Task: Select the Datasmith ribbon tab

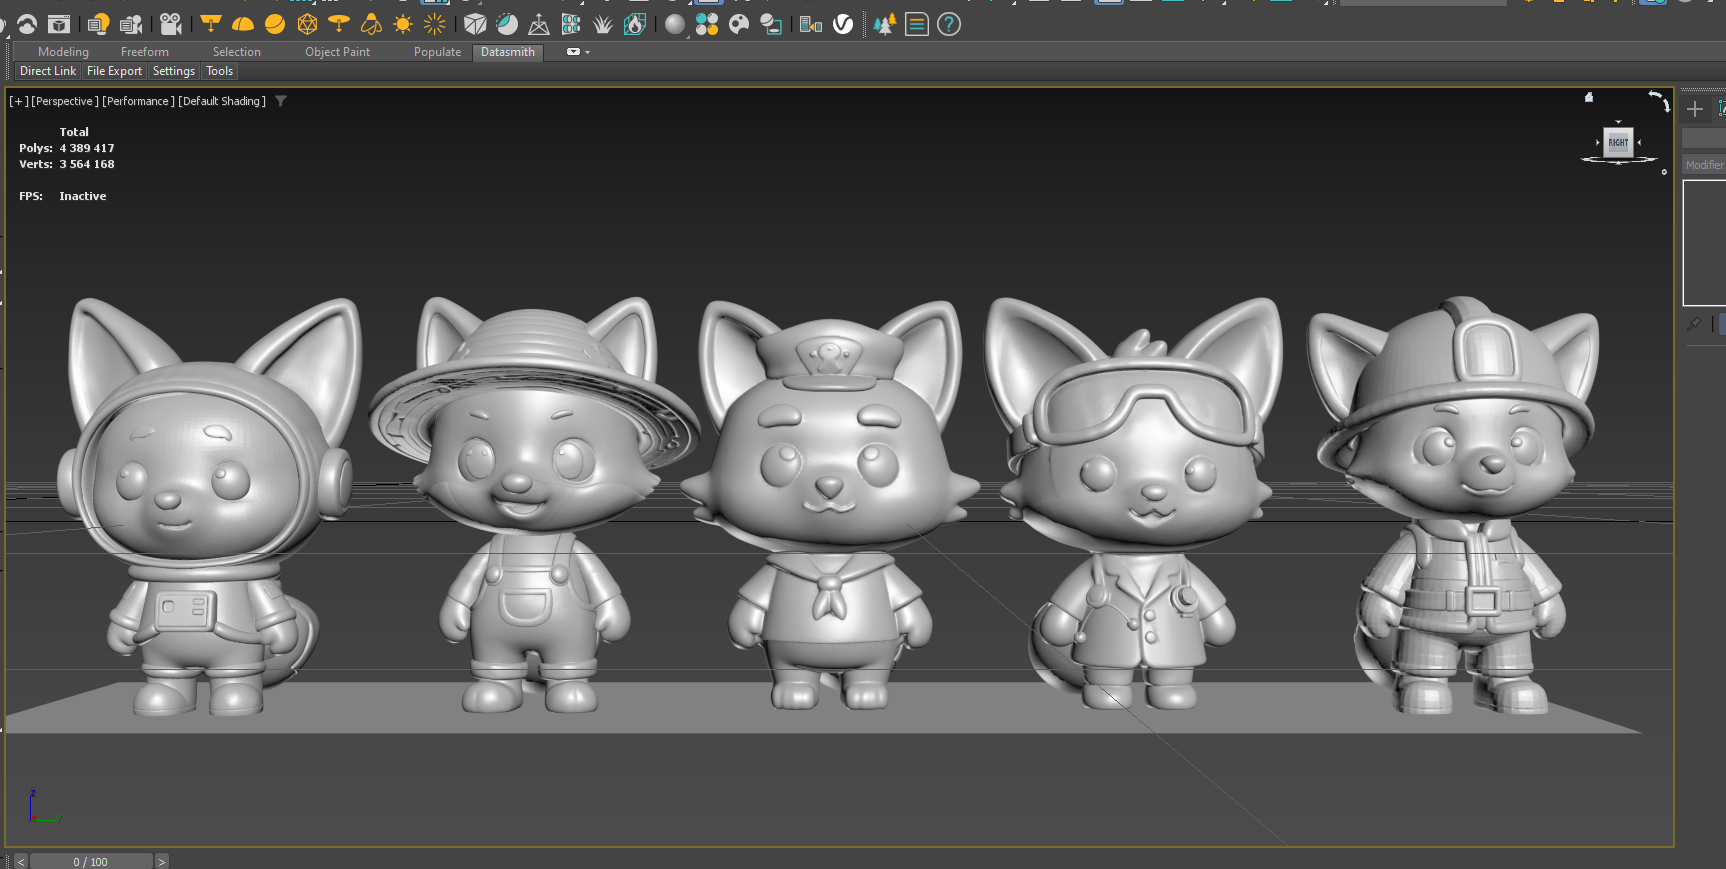Action: click(x=508, y=52)
